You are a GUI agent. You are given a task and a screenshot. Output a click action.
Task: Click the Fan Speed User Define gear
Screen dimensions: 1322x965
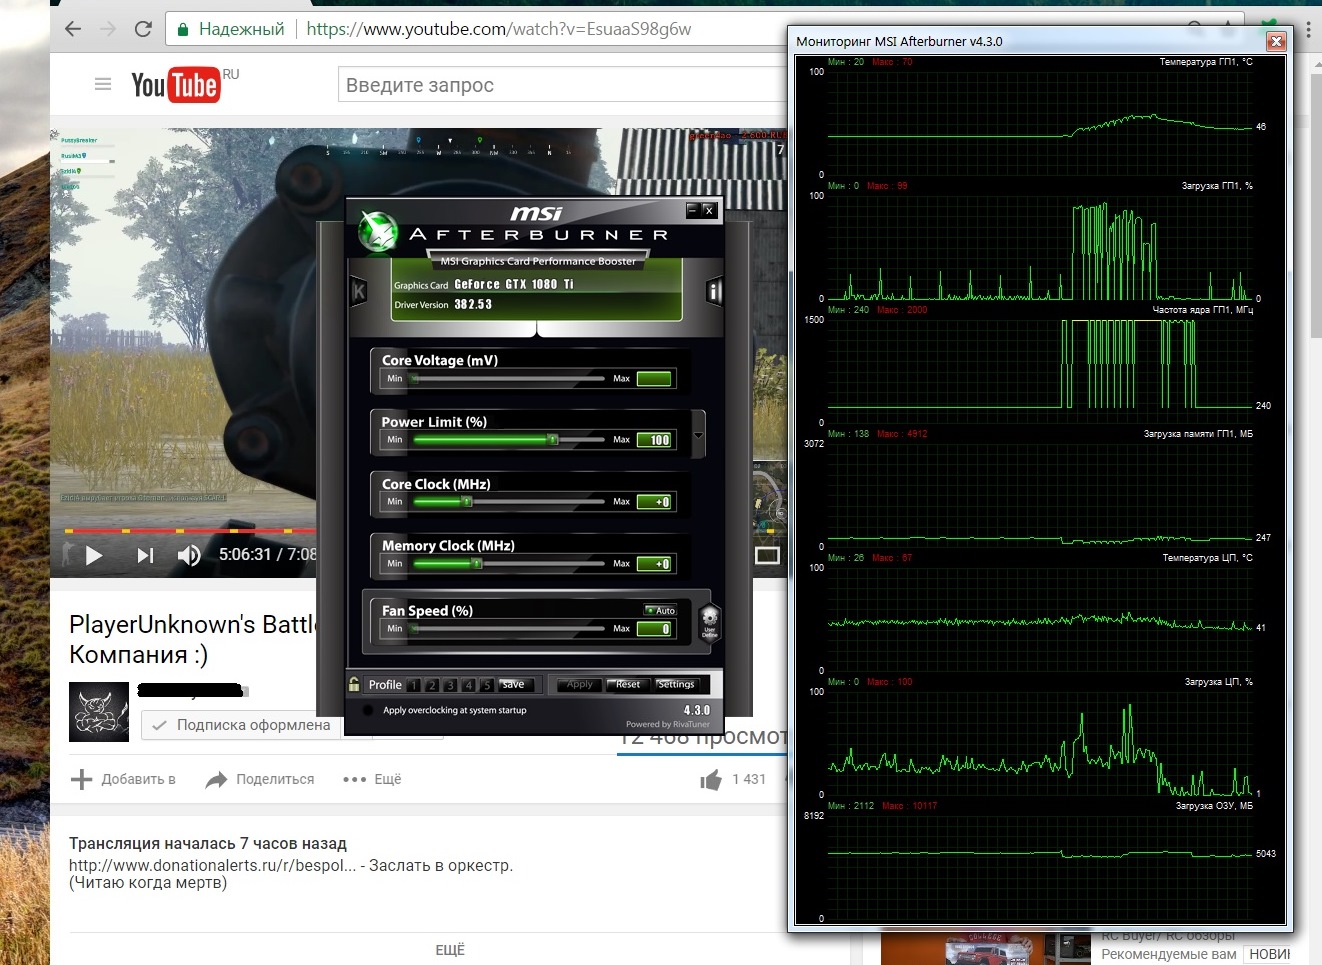(x=709, y=622)
